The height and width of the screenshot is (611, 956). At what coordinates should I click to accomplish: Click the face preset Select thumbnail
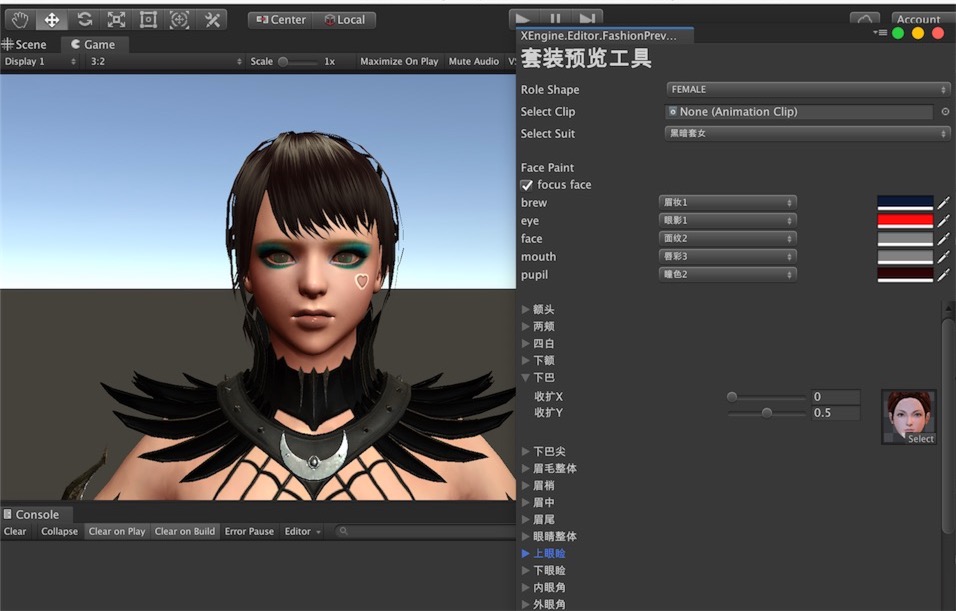(909, 416)
